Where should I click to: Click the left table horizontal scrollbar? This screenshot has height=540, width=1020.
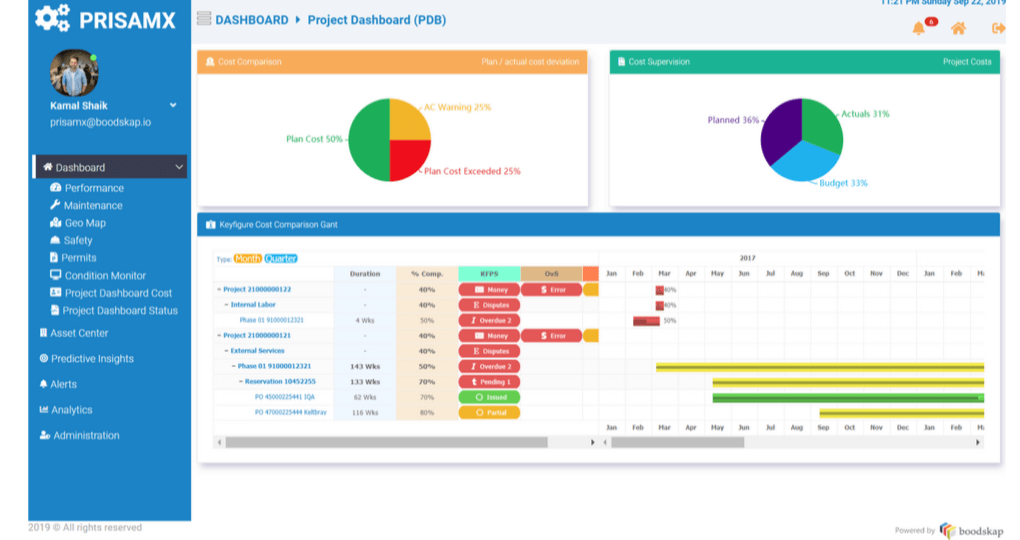pos(386,442)
